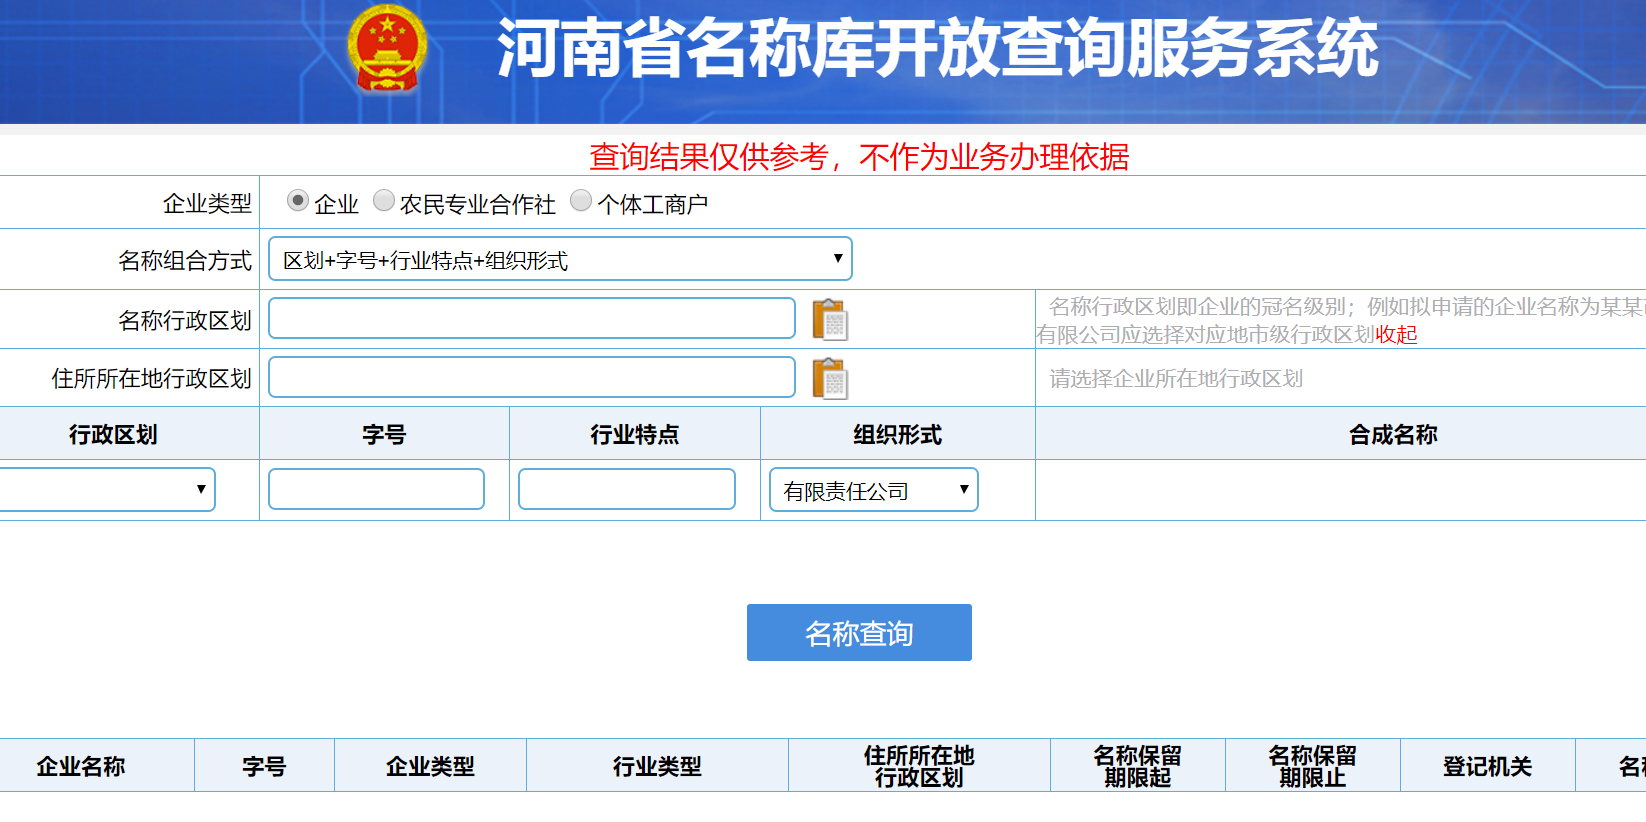The height and width of the screenshot is (822, 1646).
Task: Click the 河南省名称库开放查询服务系统 page title
Action: 937,49
